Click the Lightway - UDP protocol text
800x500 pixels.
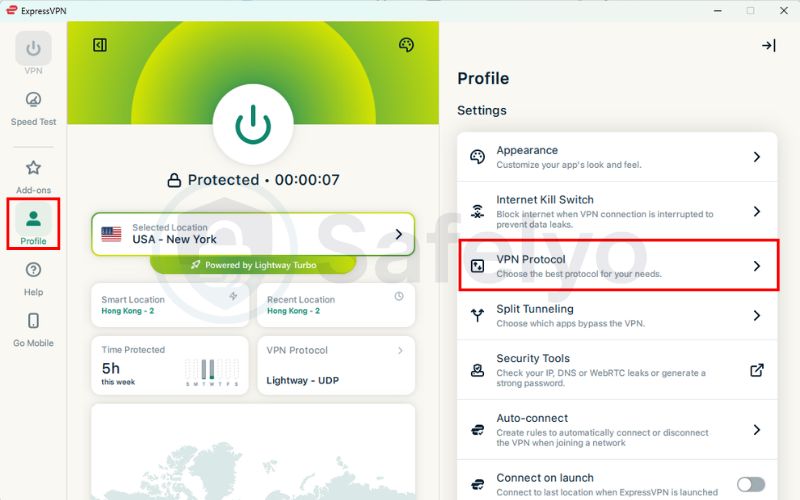pos(303,381)
